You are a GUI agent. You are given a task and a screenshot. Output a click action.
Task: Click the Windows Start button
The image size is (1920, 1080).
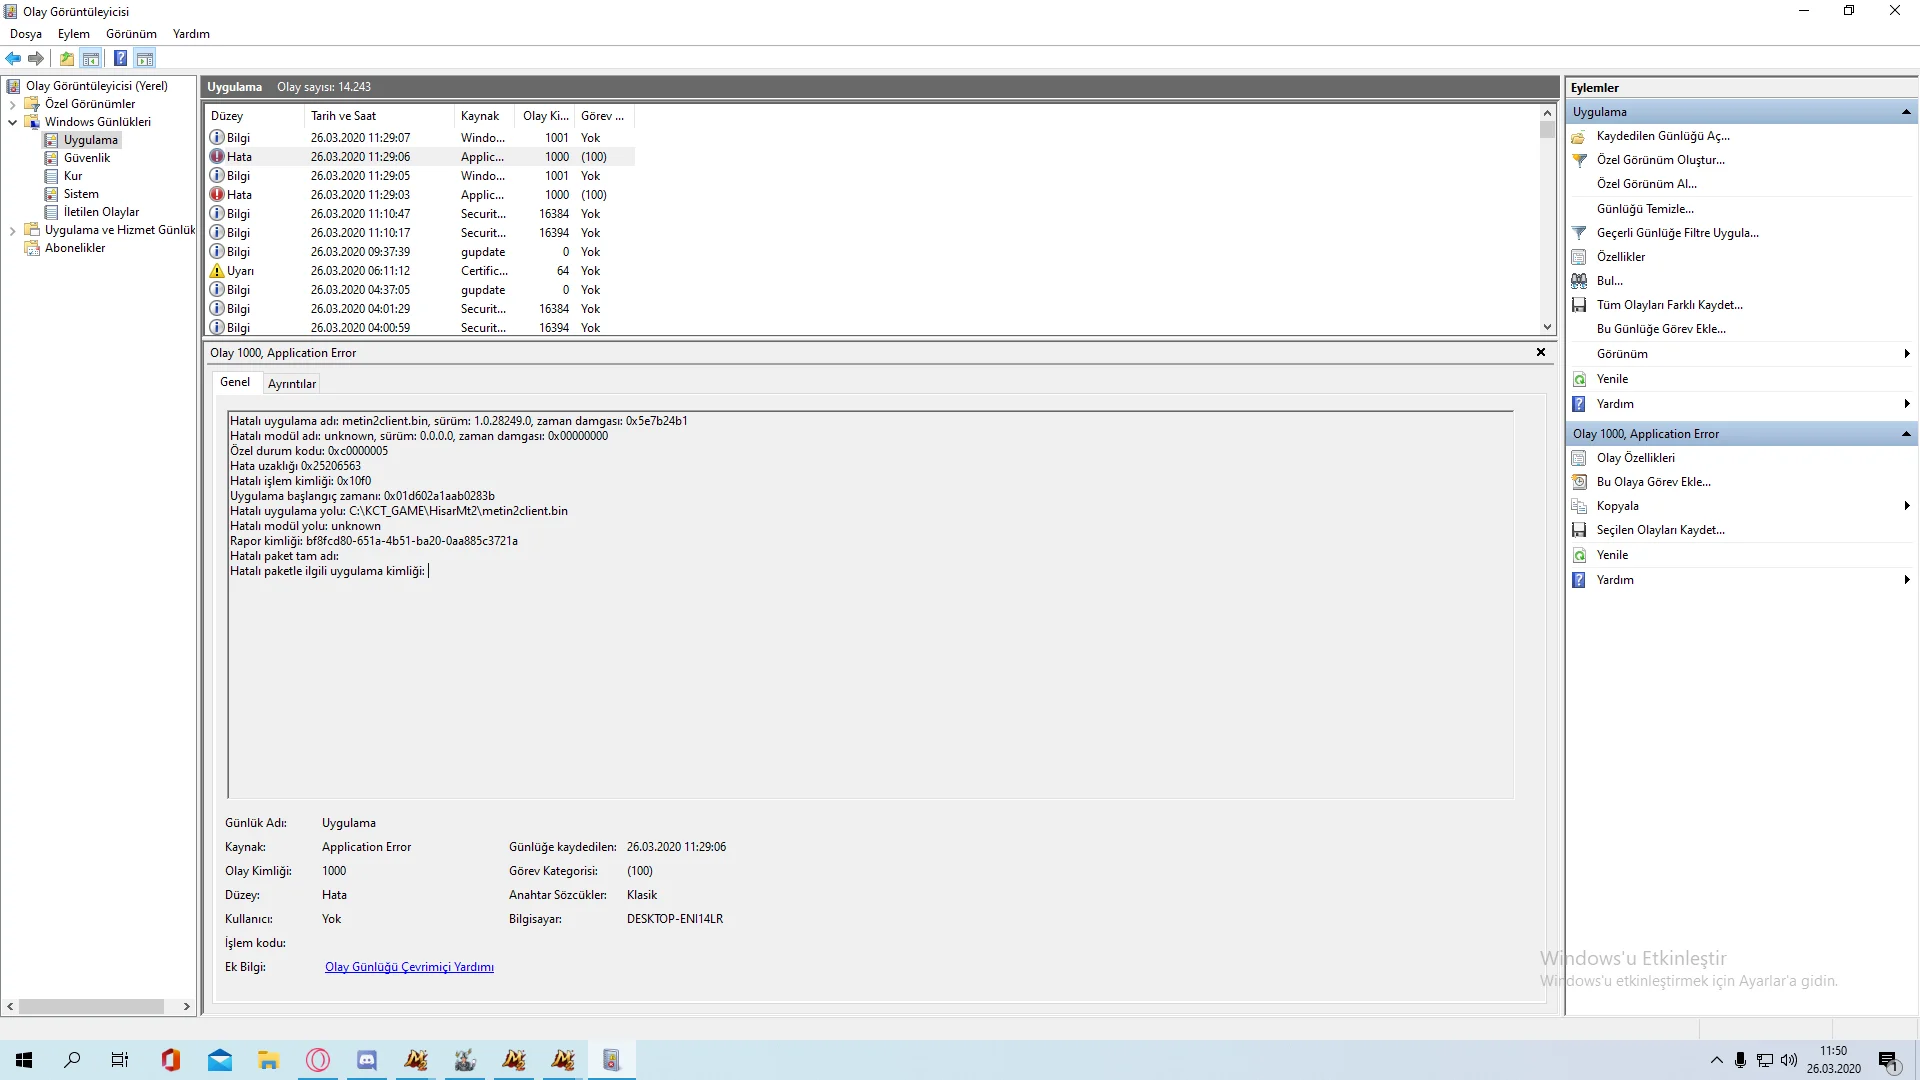click(x=24, y=1060)
